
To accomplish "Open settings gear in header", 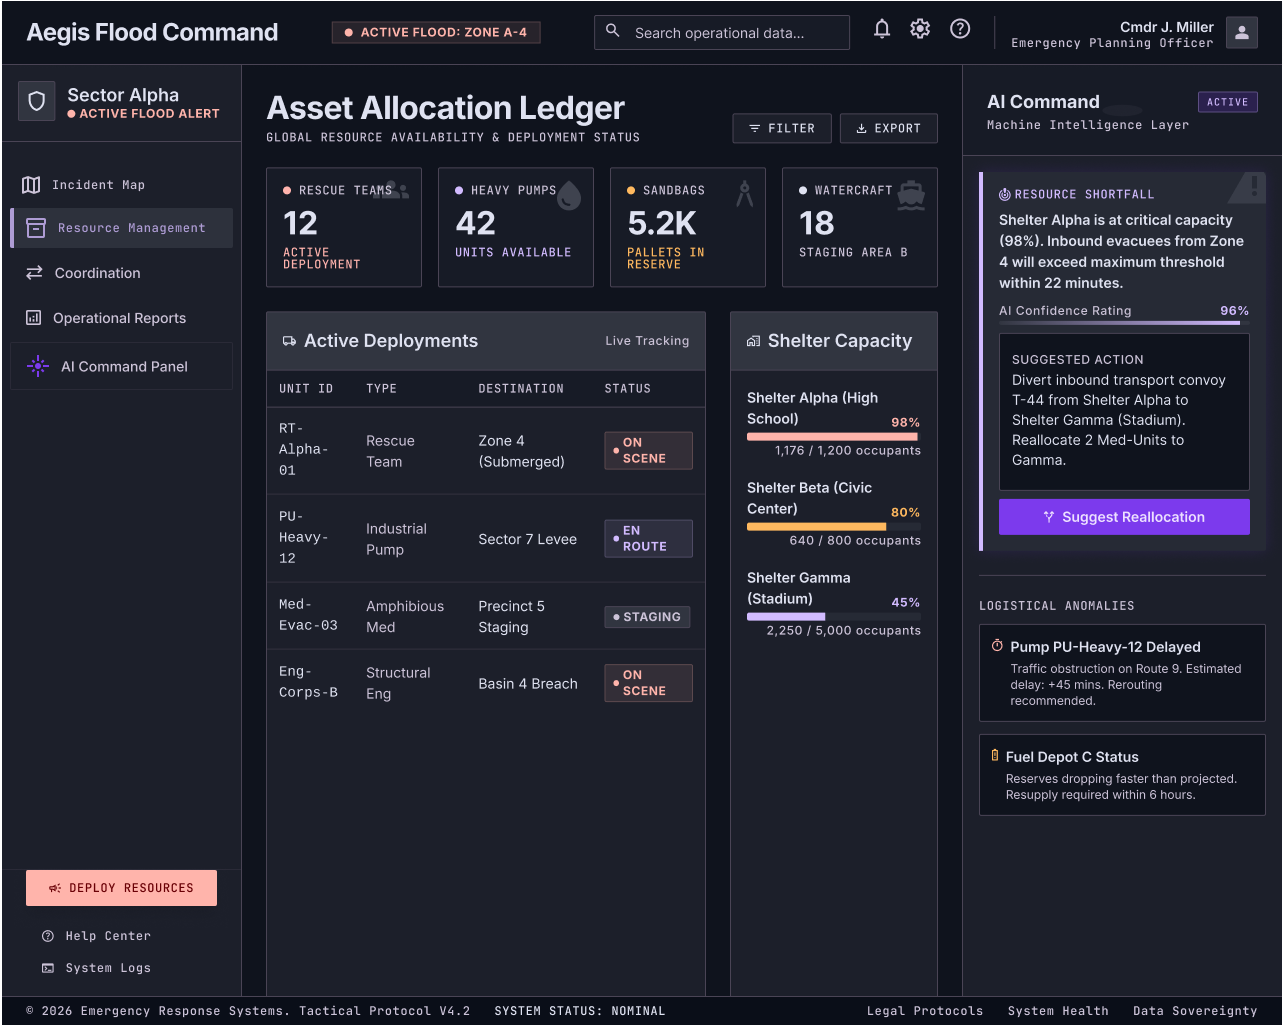I will pos(920,29).
